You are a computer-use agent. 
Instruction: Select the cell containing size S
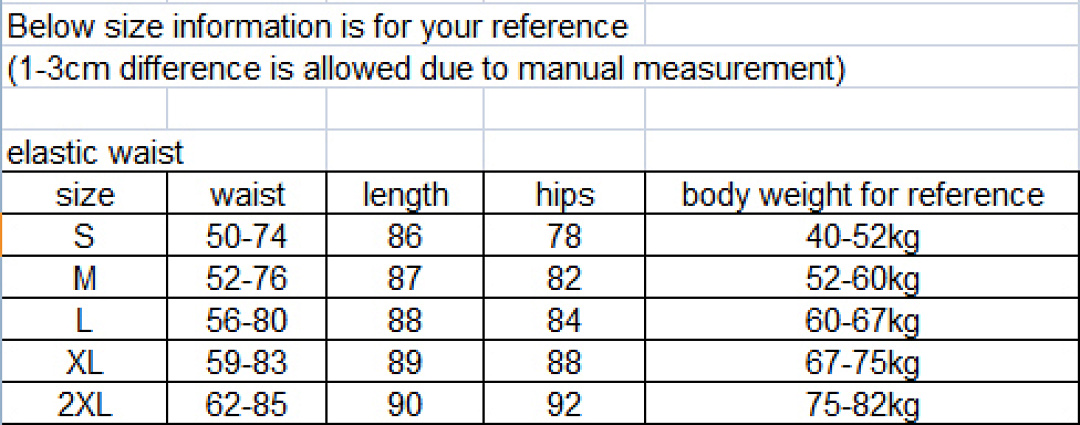(x=84, y=237)
